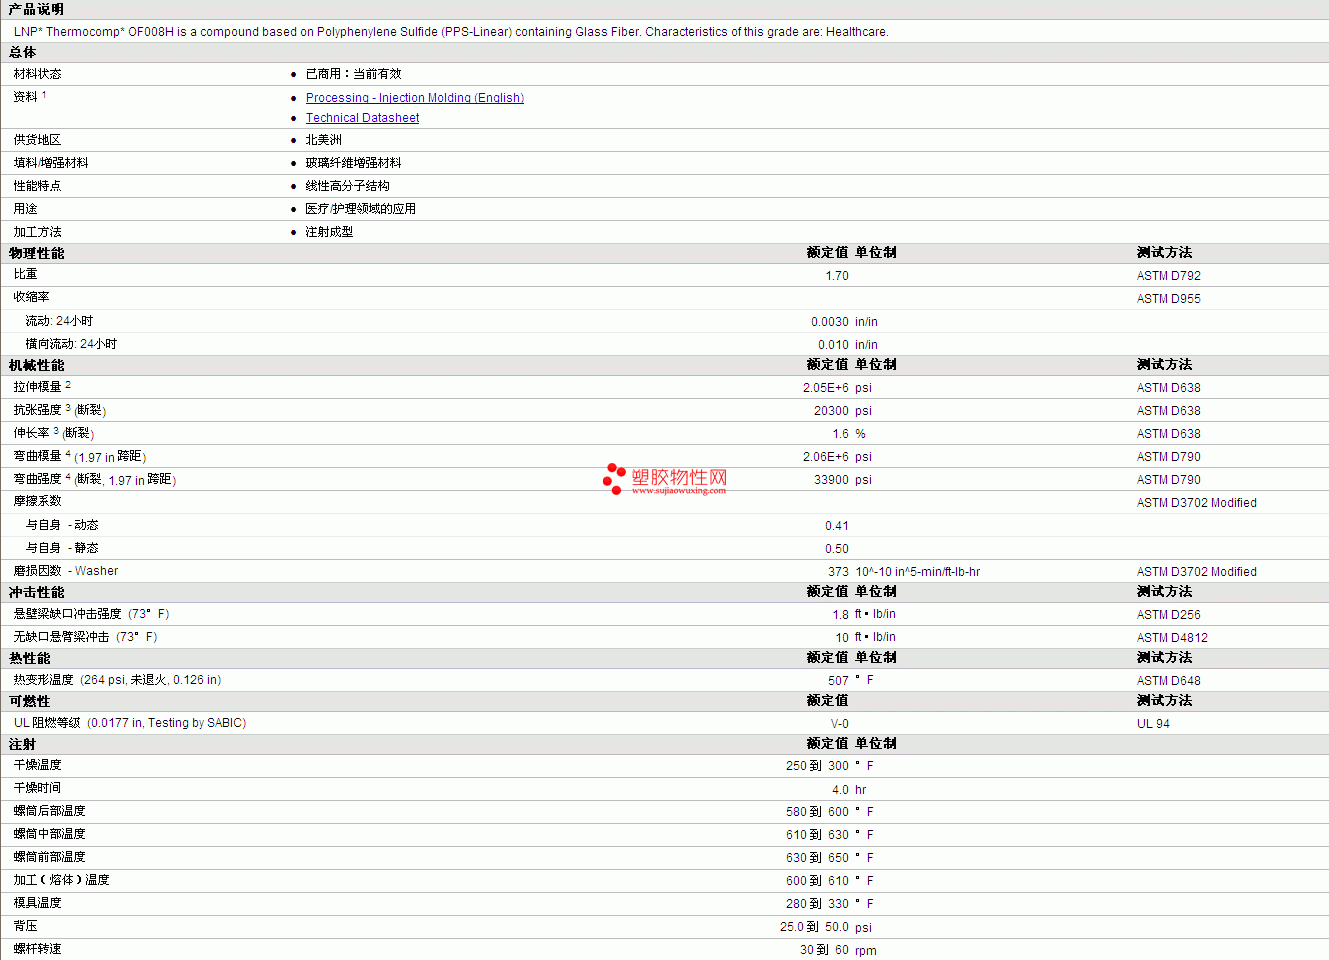Select the 填料/增强材料 row label
The height and width of the screenshot is (960, 1329).
[x=51, y=163]
